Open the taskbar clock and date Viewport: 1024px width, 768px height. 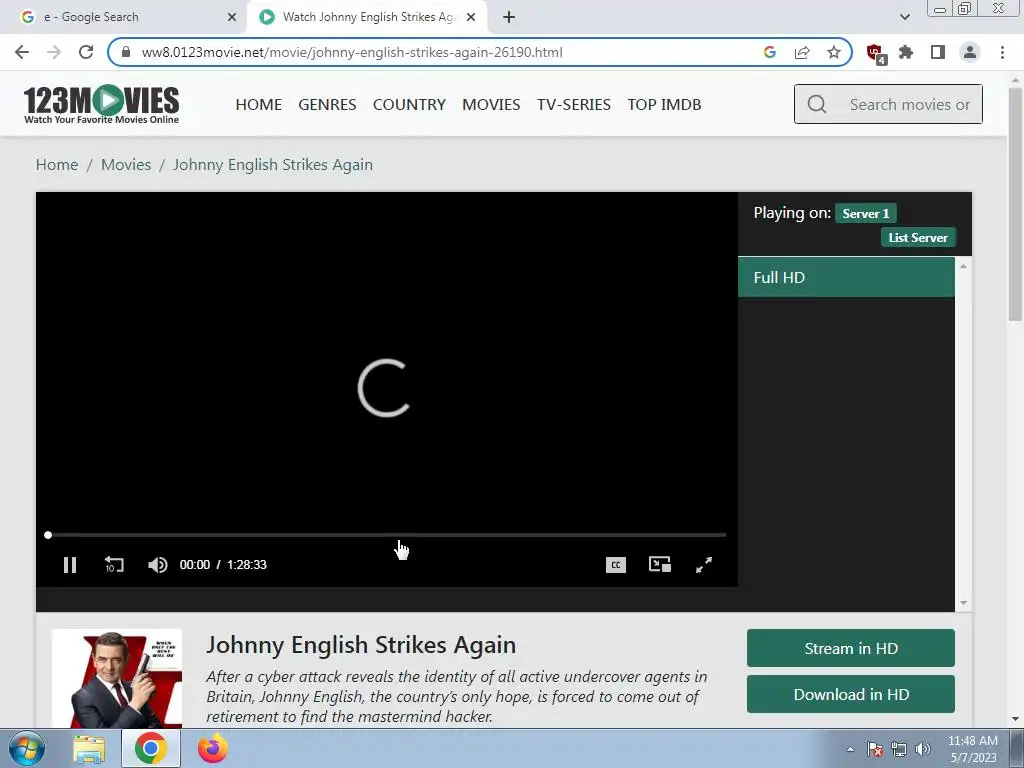point(973,749)
